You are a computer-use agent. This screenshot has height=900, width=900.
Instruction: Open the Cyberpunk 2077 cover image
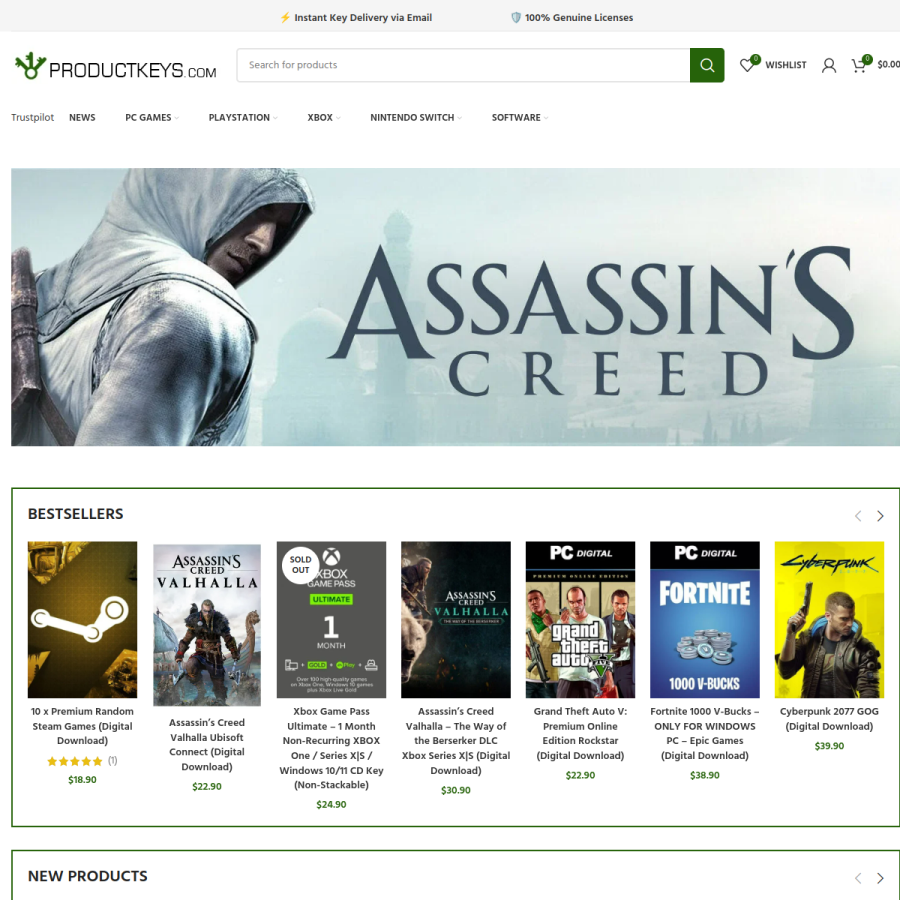[x=829, y=619]
